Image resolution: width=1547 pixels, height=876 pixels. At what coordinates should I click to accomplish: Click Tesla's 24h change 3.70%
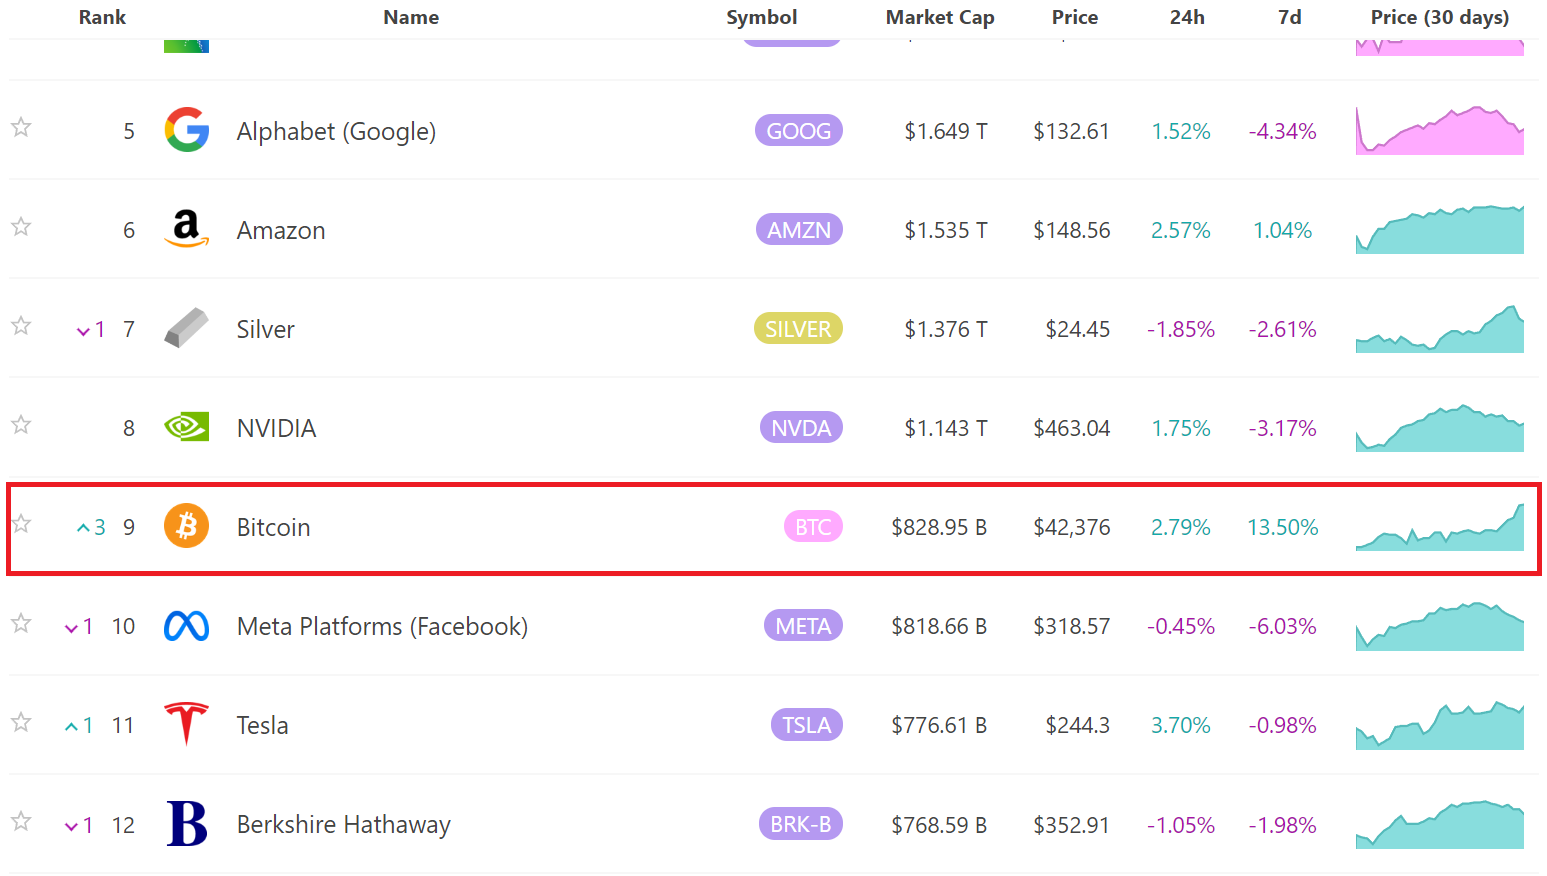point(1181,725)
